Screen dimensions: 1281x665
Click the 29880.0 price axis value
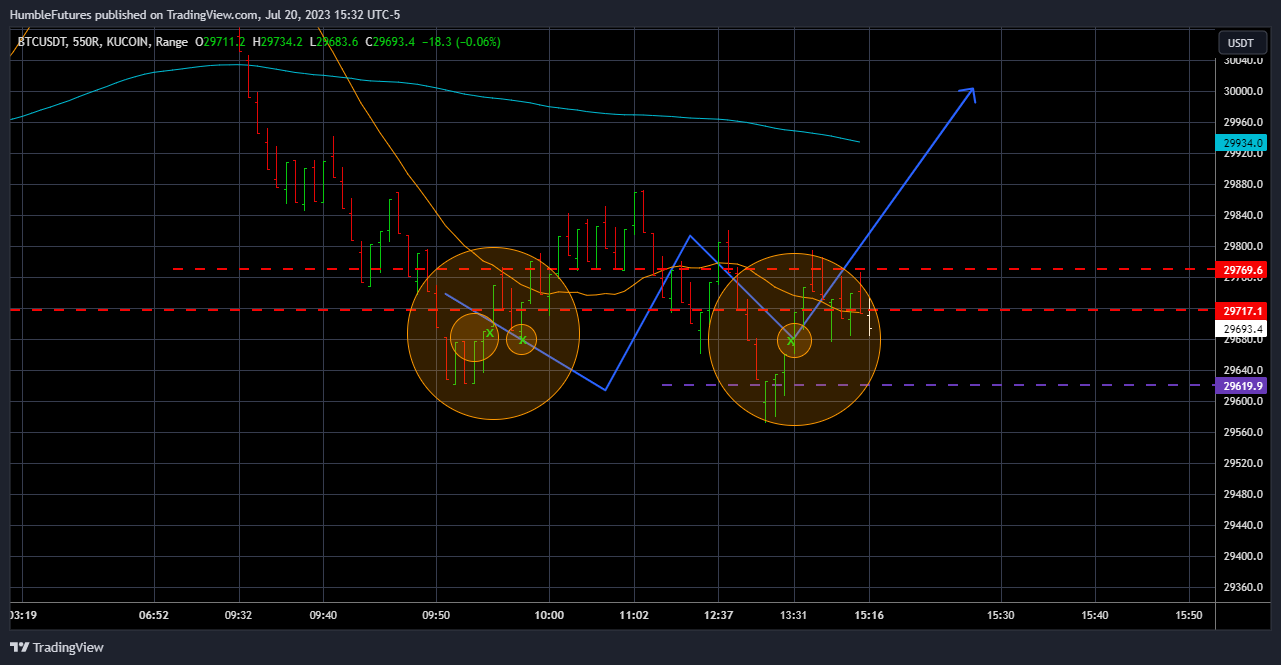[1244, 184]
